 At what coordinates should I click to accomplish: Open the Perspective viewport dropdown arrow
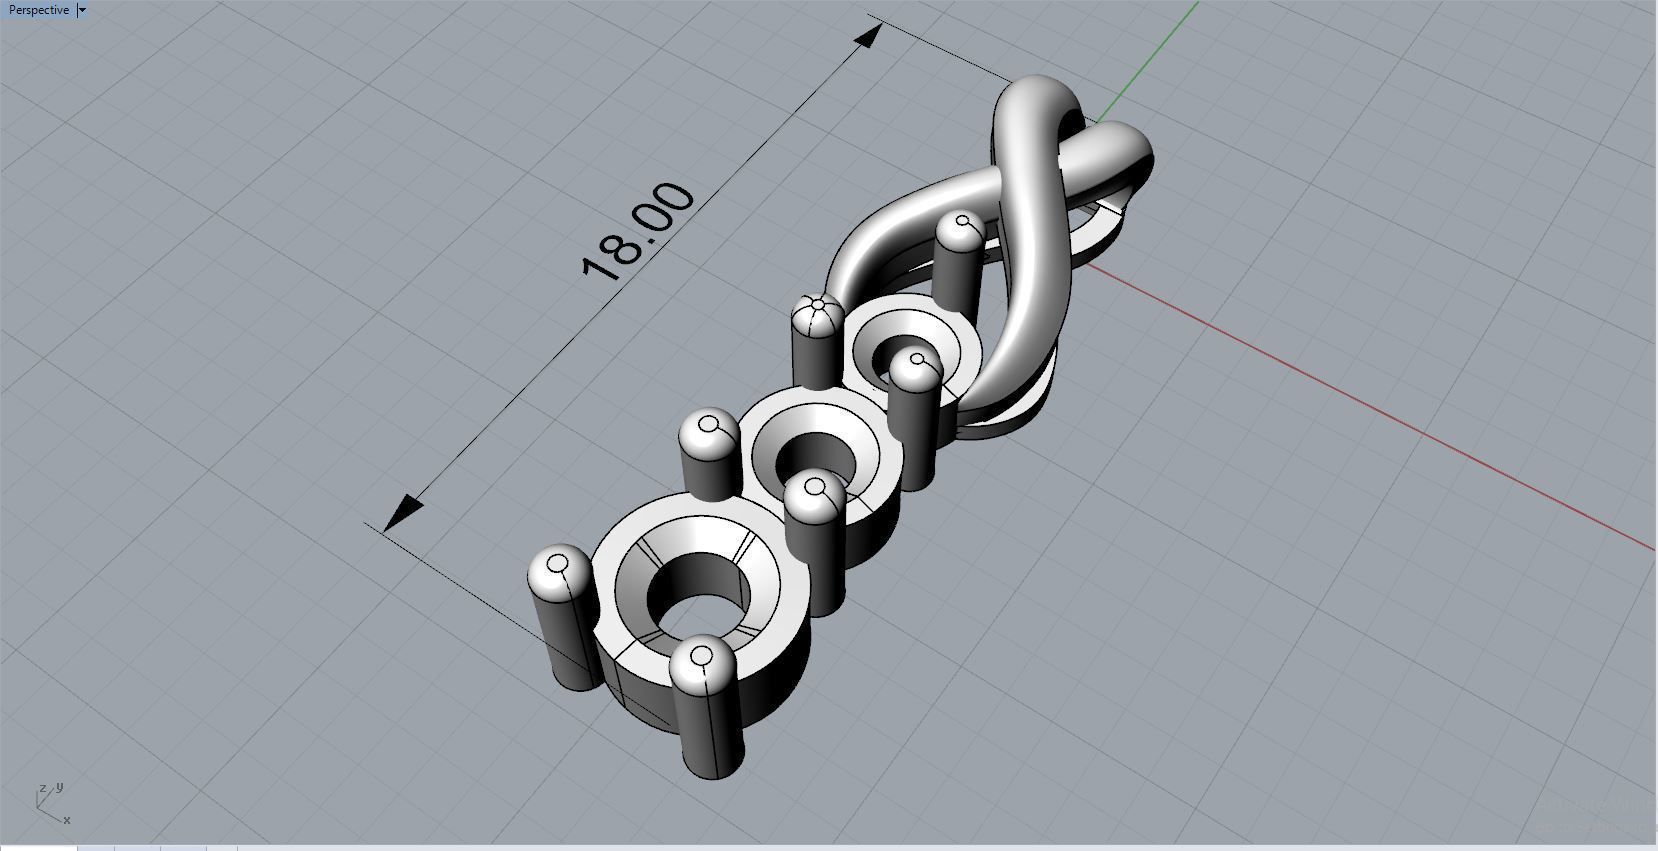point(82,10)
